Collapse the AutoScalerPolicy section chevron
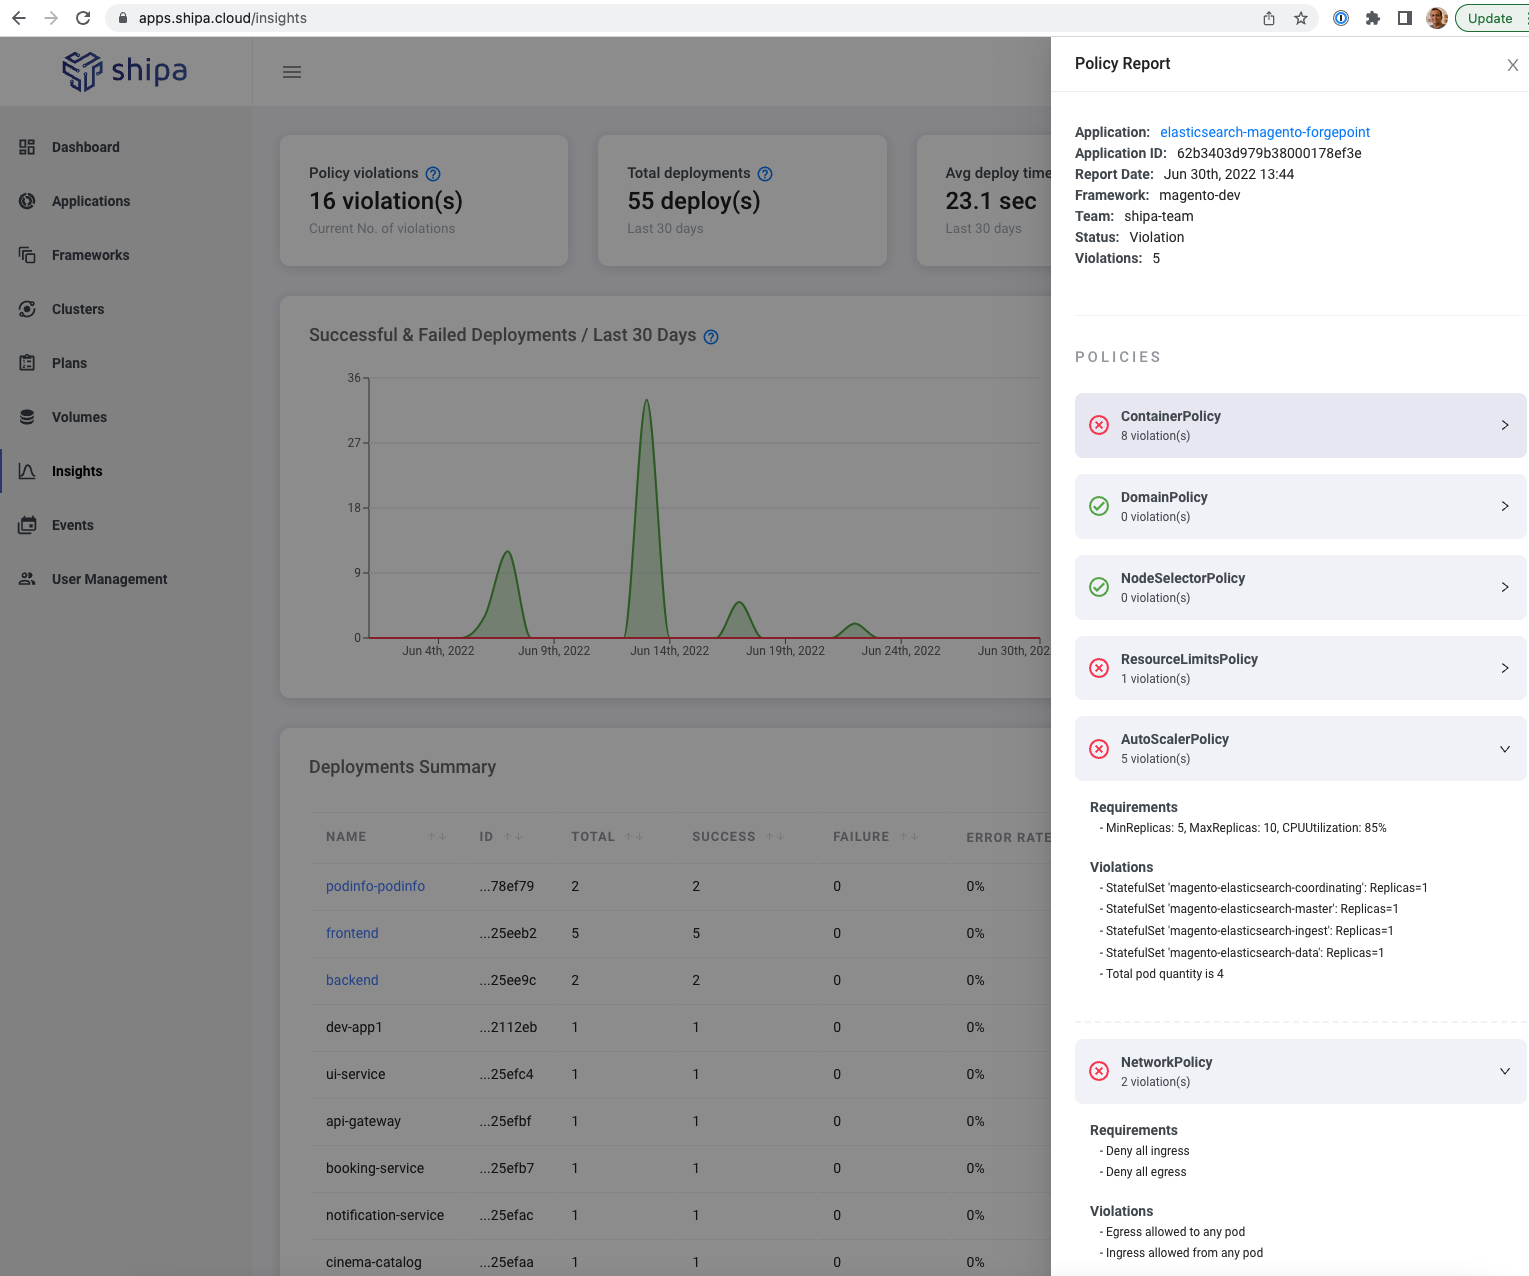The width and height of the screenshot is (1529, 1276). pyautogui.click(x=1505, y=749)
